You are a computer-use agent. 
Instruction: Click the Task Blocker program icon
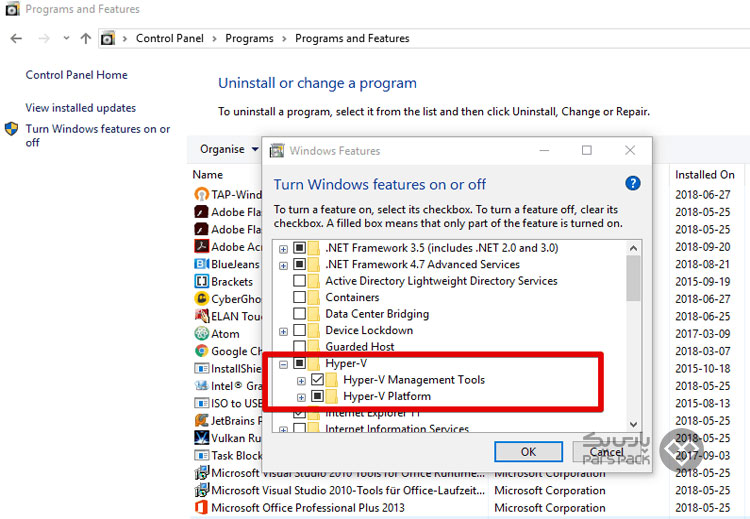click(x=201, y=455)
